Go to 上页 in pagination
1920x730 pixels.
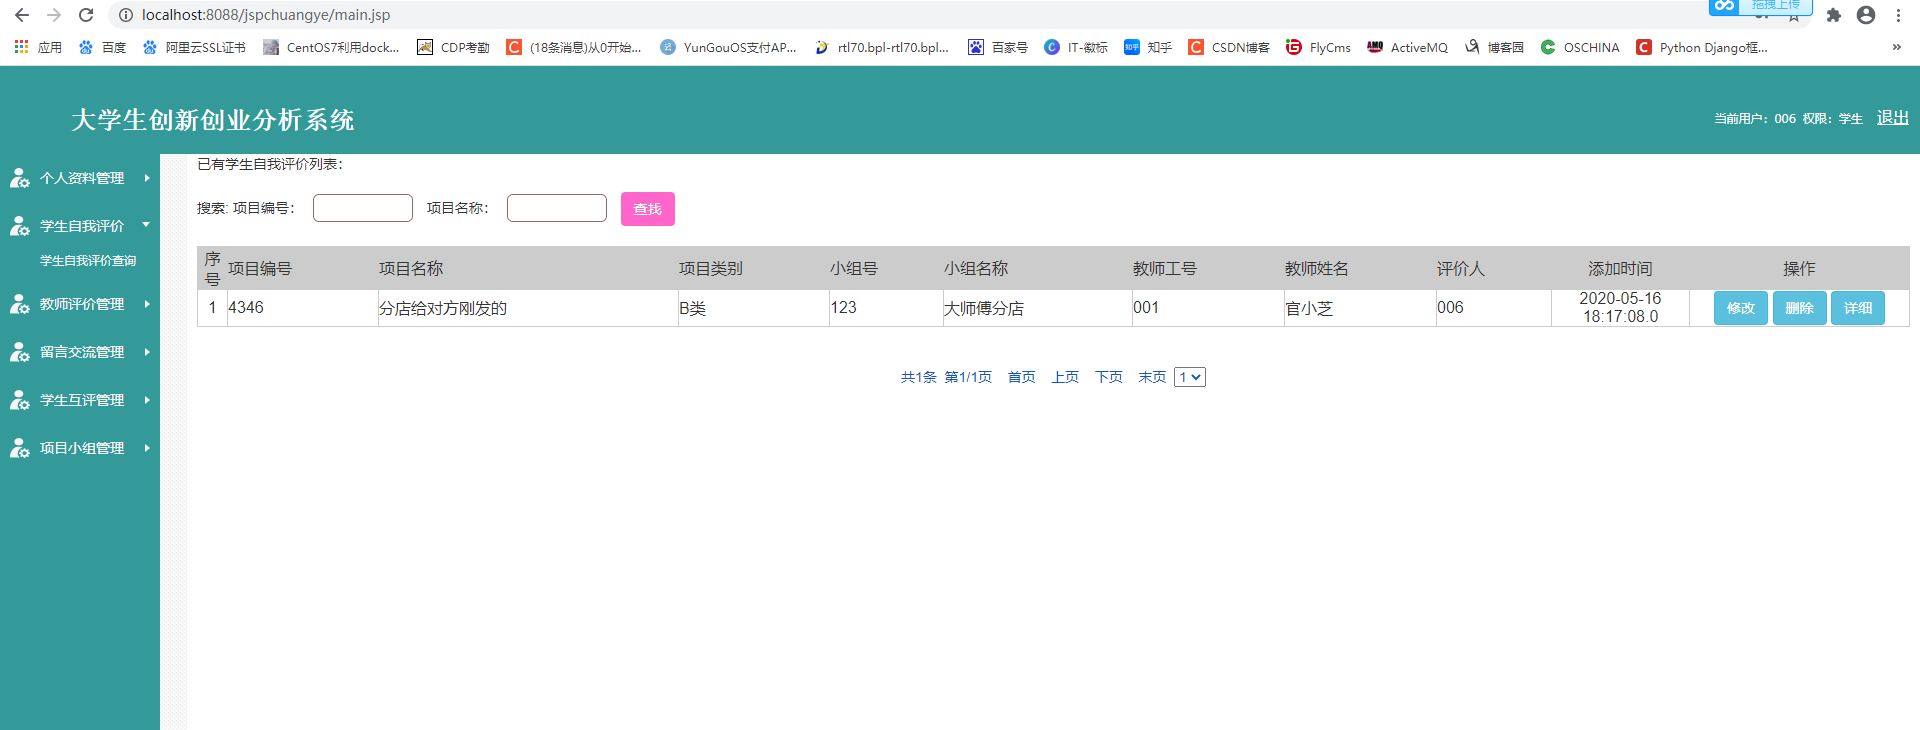1065,377
